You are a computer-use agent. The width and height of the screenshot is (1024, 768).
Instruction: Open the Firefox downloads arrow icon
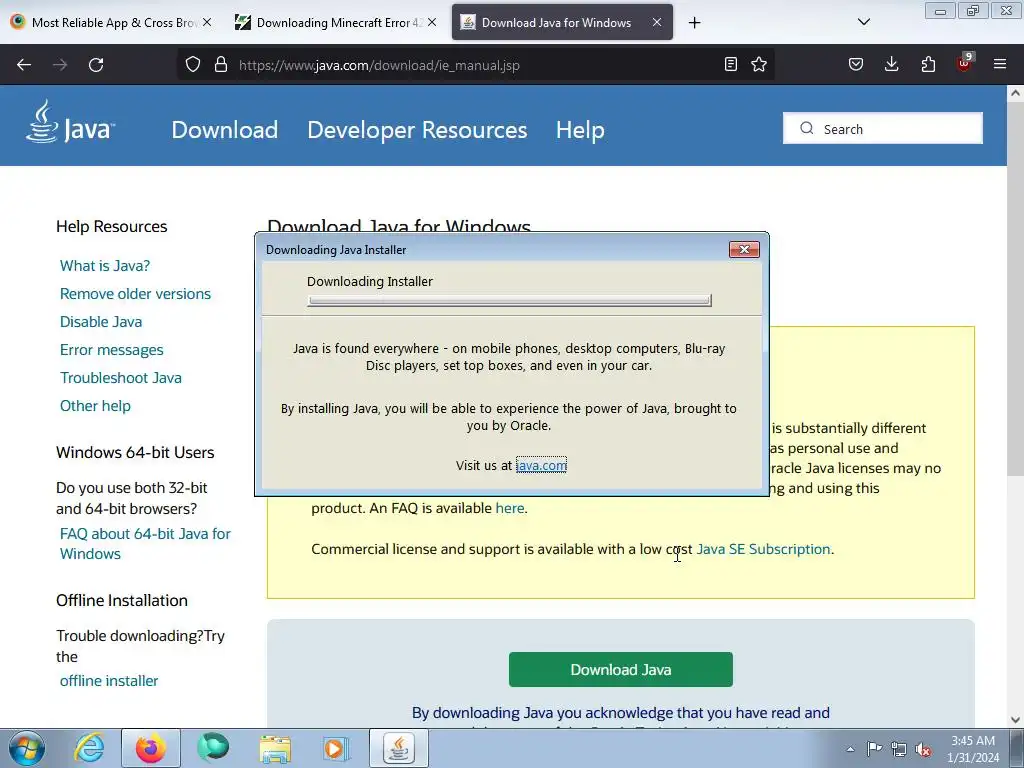pyautogui.click(x=891, y=64)
